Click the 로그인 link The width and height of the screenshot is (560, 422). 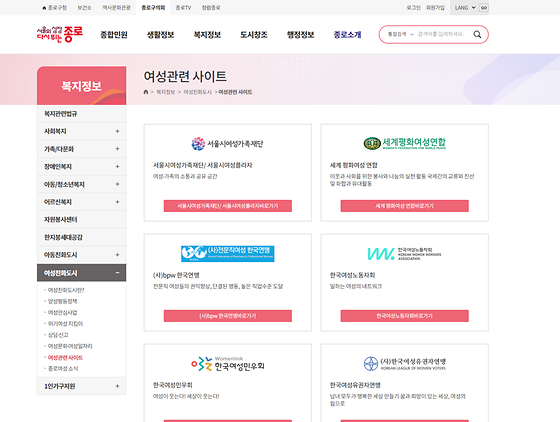click(414, 7)
